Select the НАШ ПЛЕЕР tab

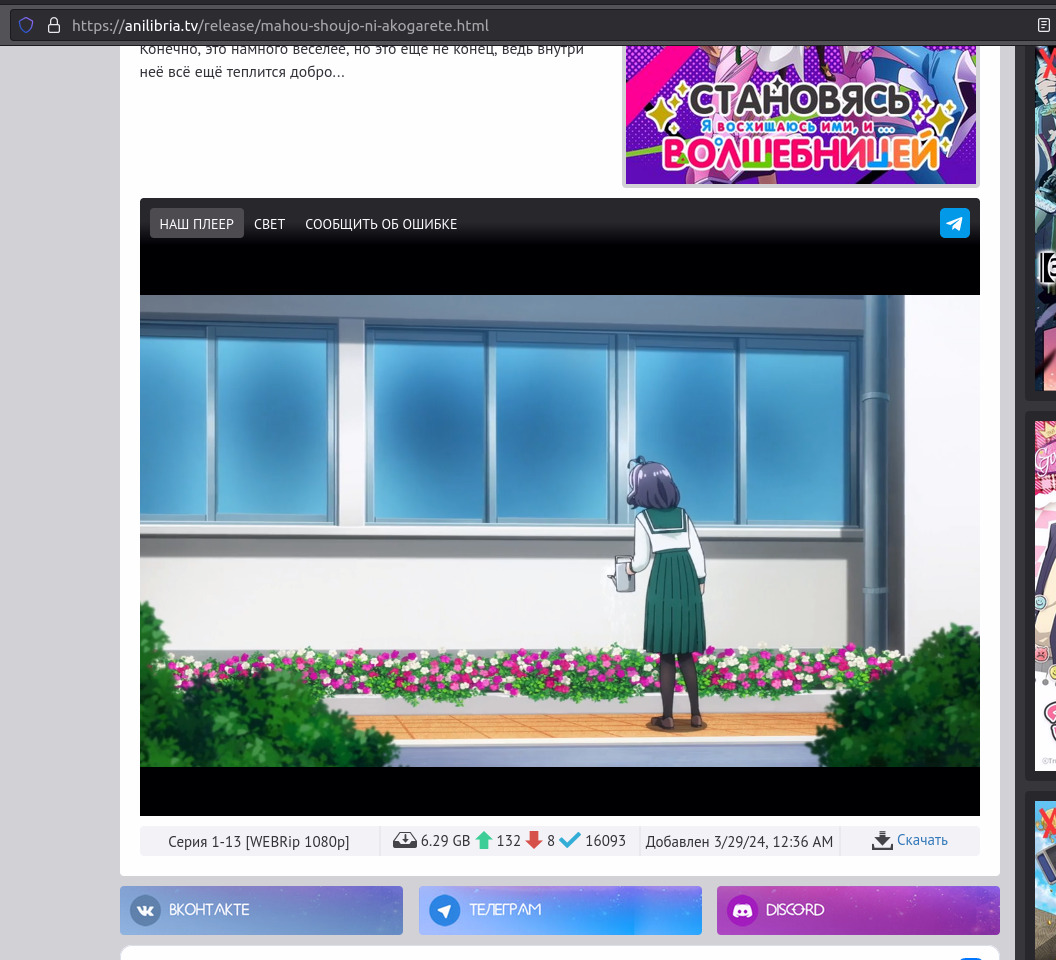tap(196, 224)
